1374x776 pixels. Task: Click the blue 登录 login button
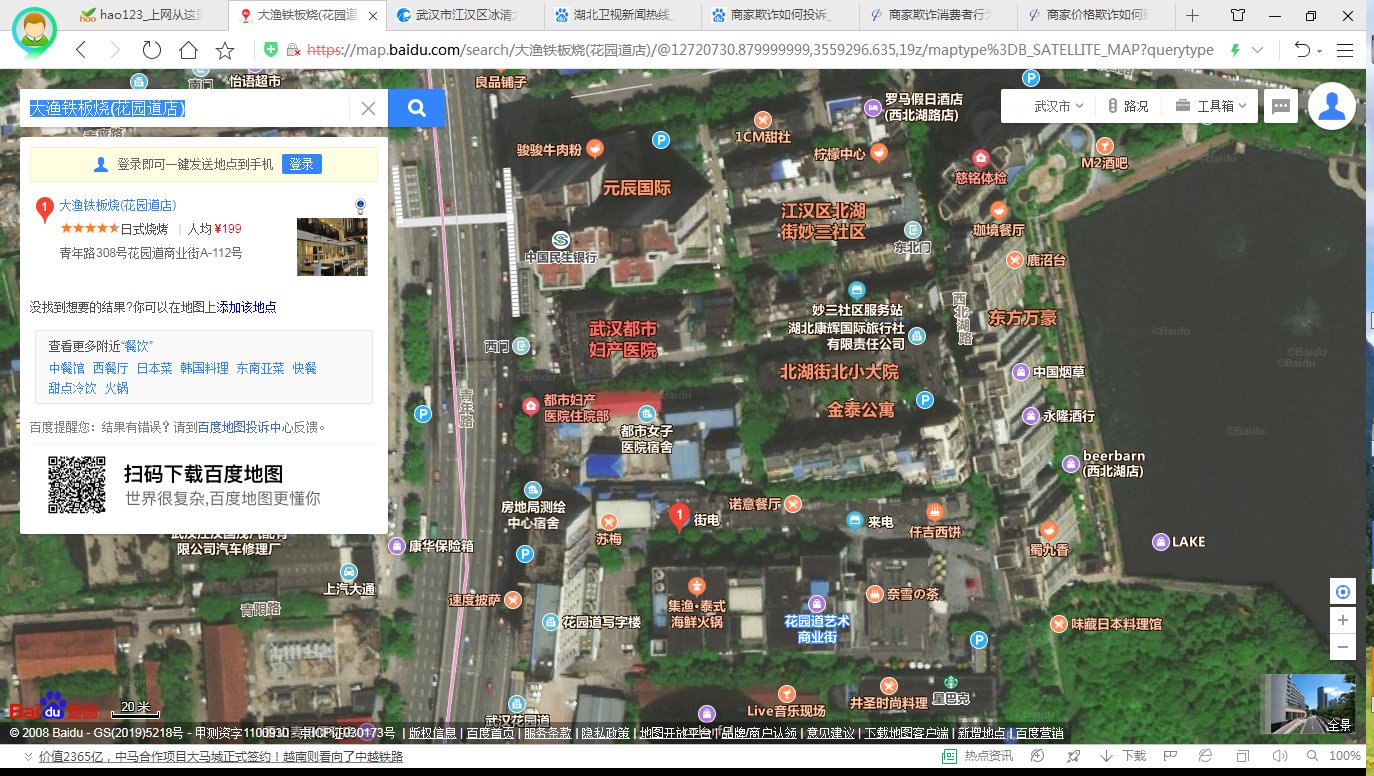301,164
